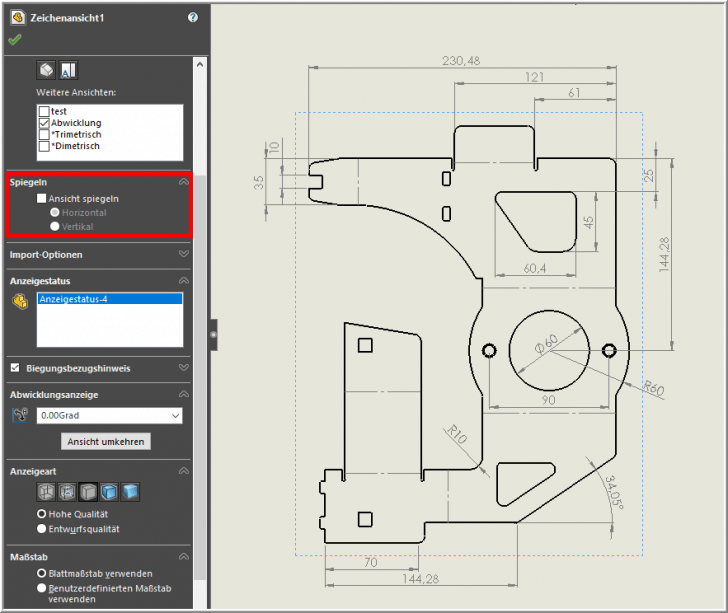Screen dimensions: 728x613
Task: Click the panel collapse handle
Action: click(x=213, y=334)
